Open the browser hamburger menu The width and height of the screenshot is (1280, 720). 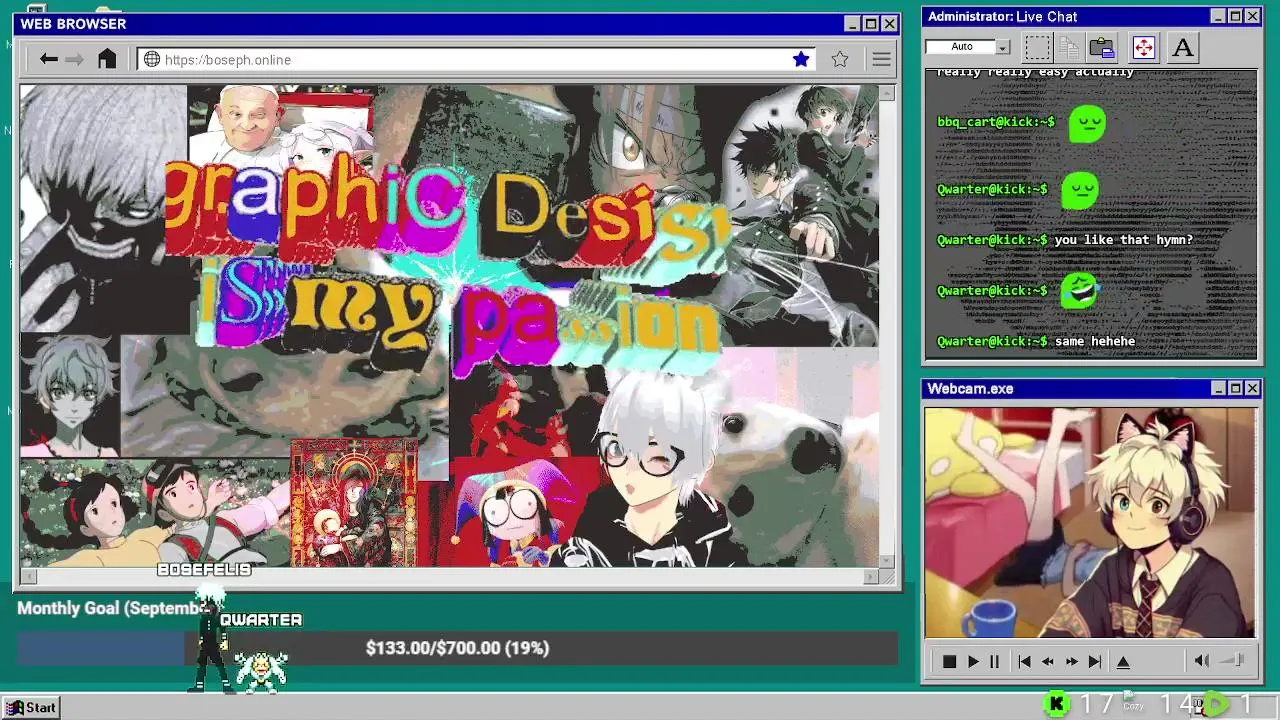point(881,60)
